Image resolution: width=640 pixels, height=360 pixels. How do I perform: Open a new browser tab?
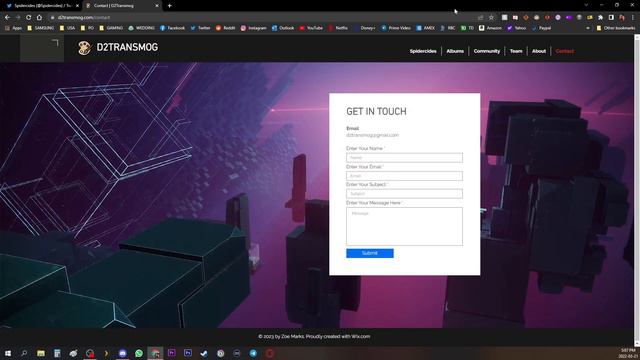(169, 6)
